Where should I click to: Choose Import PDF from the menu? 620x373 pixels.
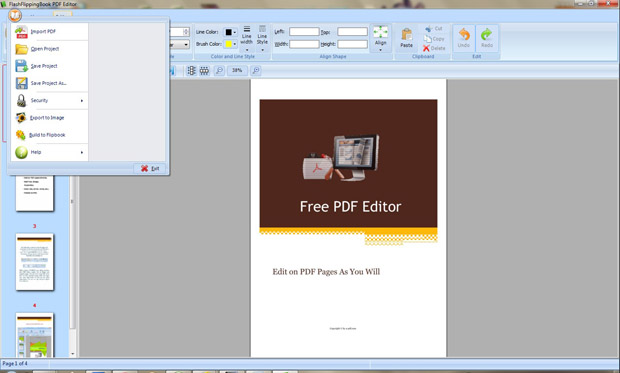49,31
